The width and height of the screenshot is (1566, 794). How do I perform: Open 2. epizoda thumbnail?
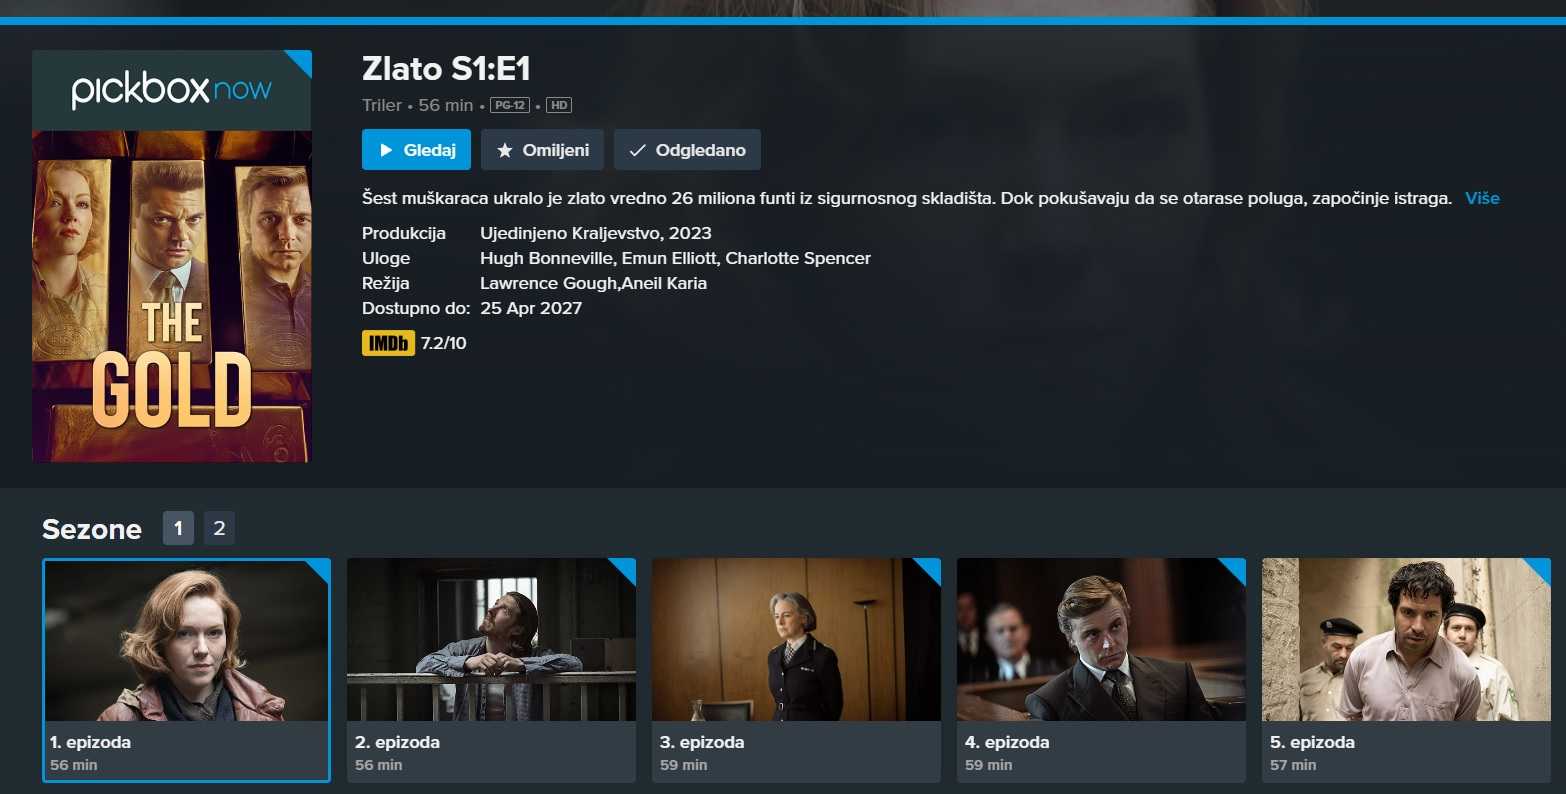click(491, 640)
